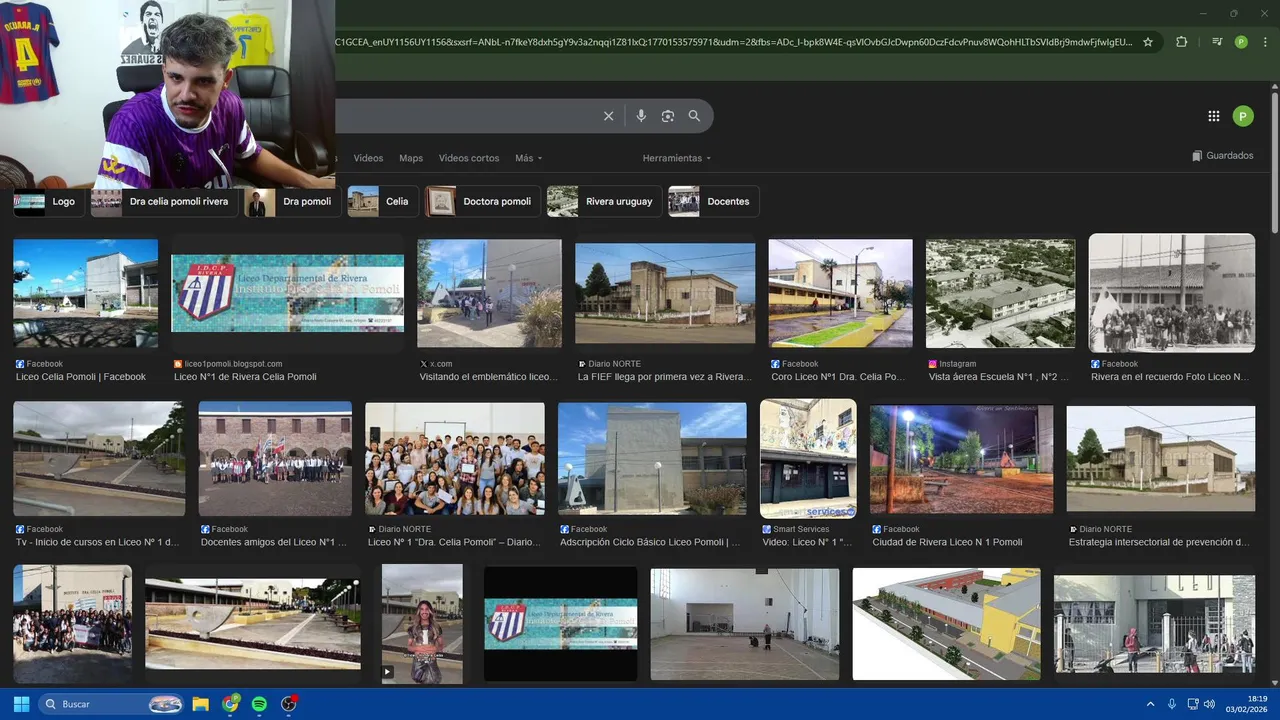Screen dimensions: 1280x720
Task: Click the x.com source label
Action: click(x=441, y=364)
